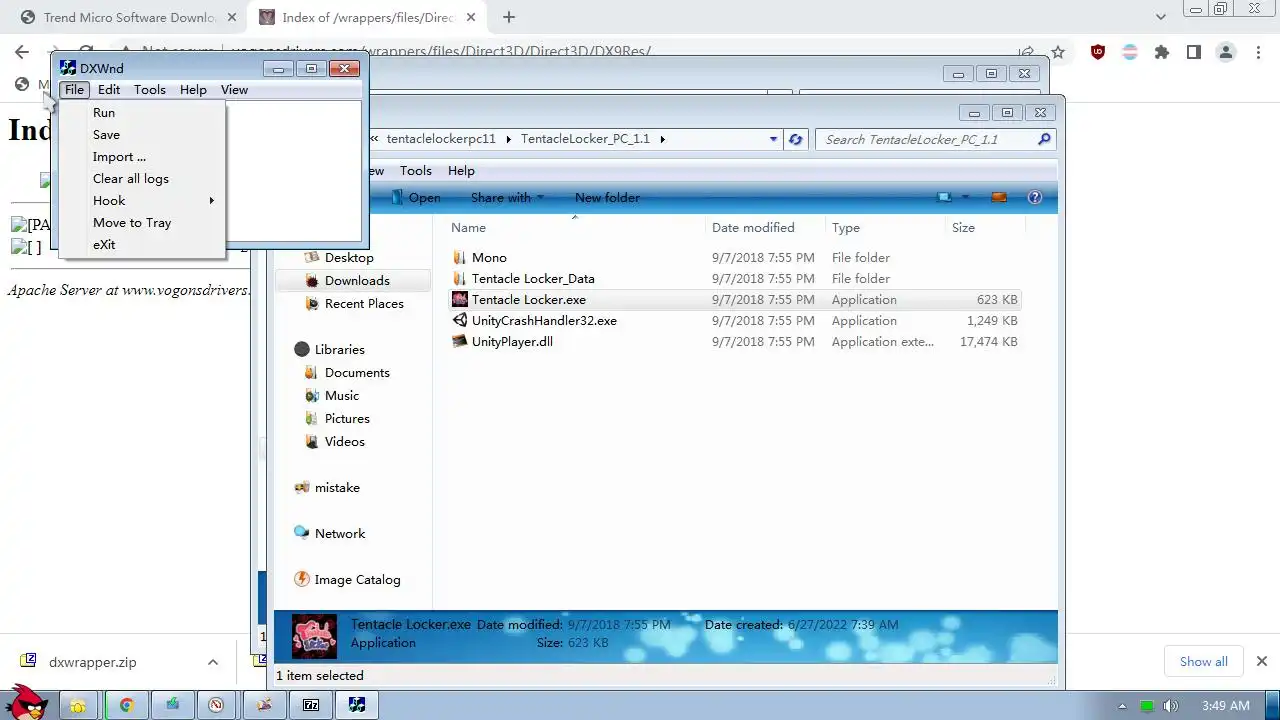
Task: Open the DXWnd Edit menu
Action: 109,89
